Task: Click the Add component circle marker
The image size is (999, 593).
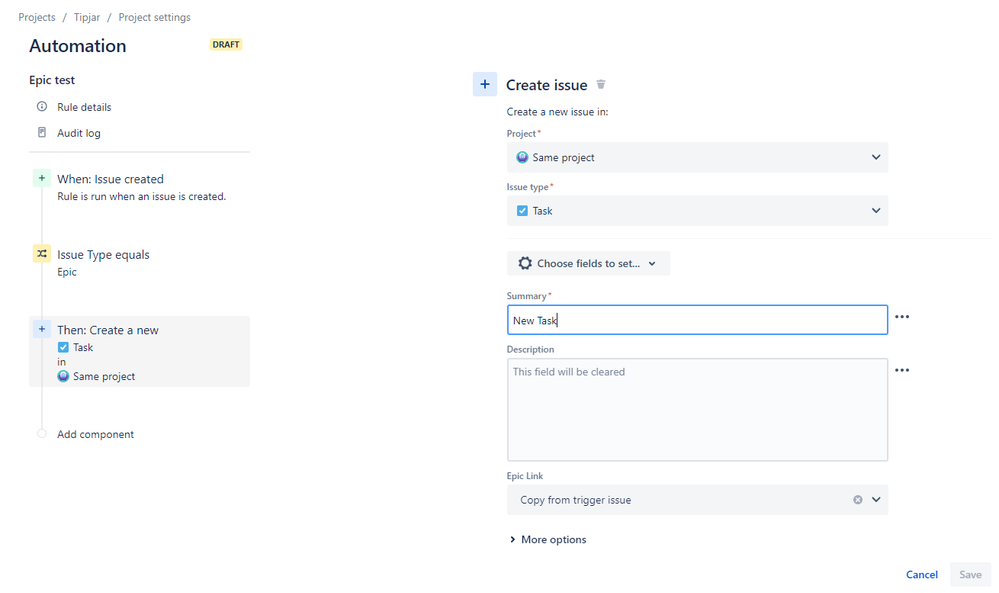Action: pos(41,434)
